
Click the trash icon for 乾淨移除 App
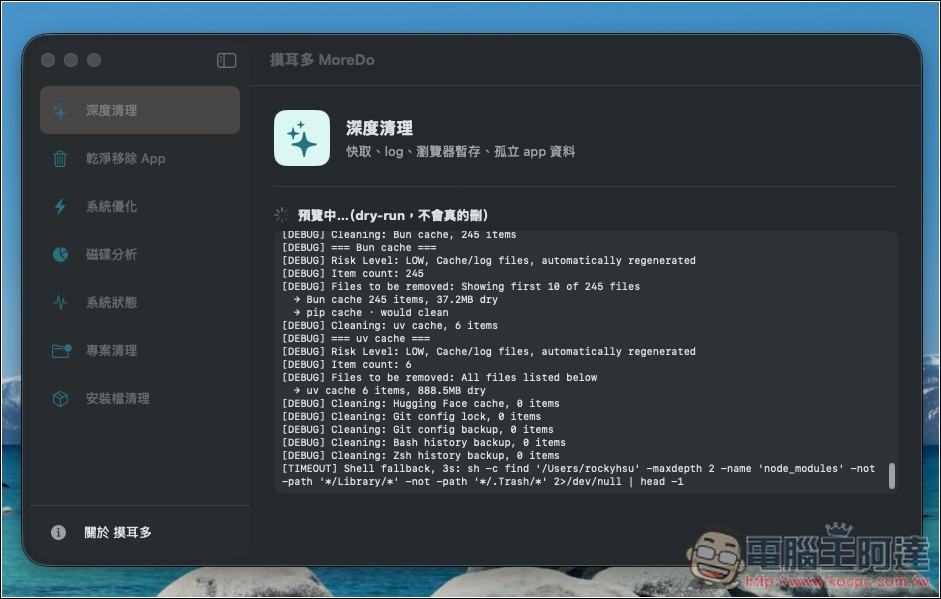[x=62, y=158]
